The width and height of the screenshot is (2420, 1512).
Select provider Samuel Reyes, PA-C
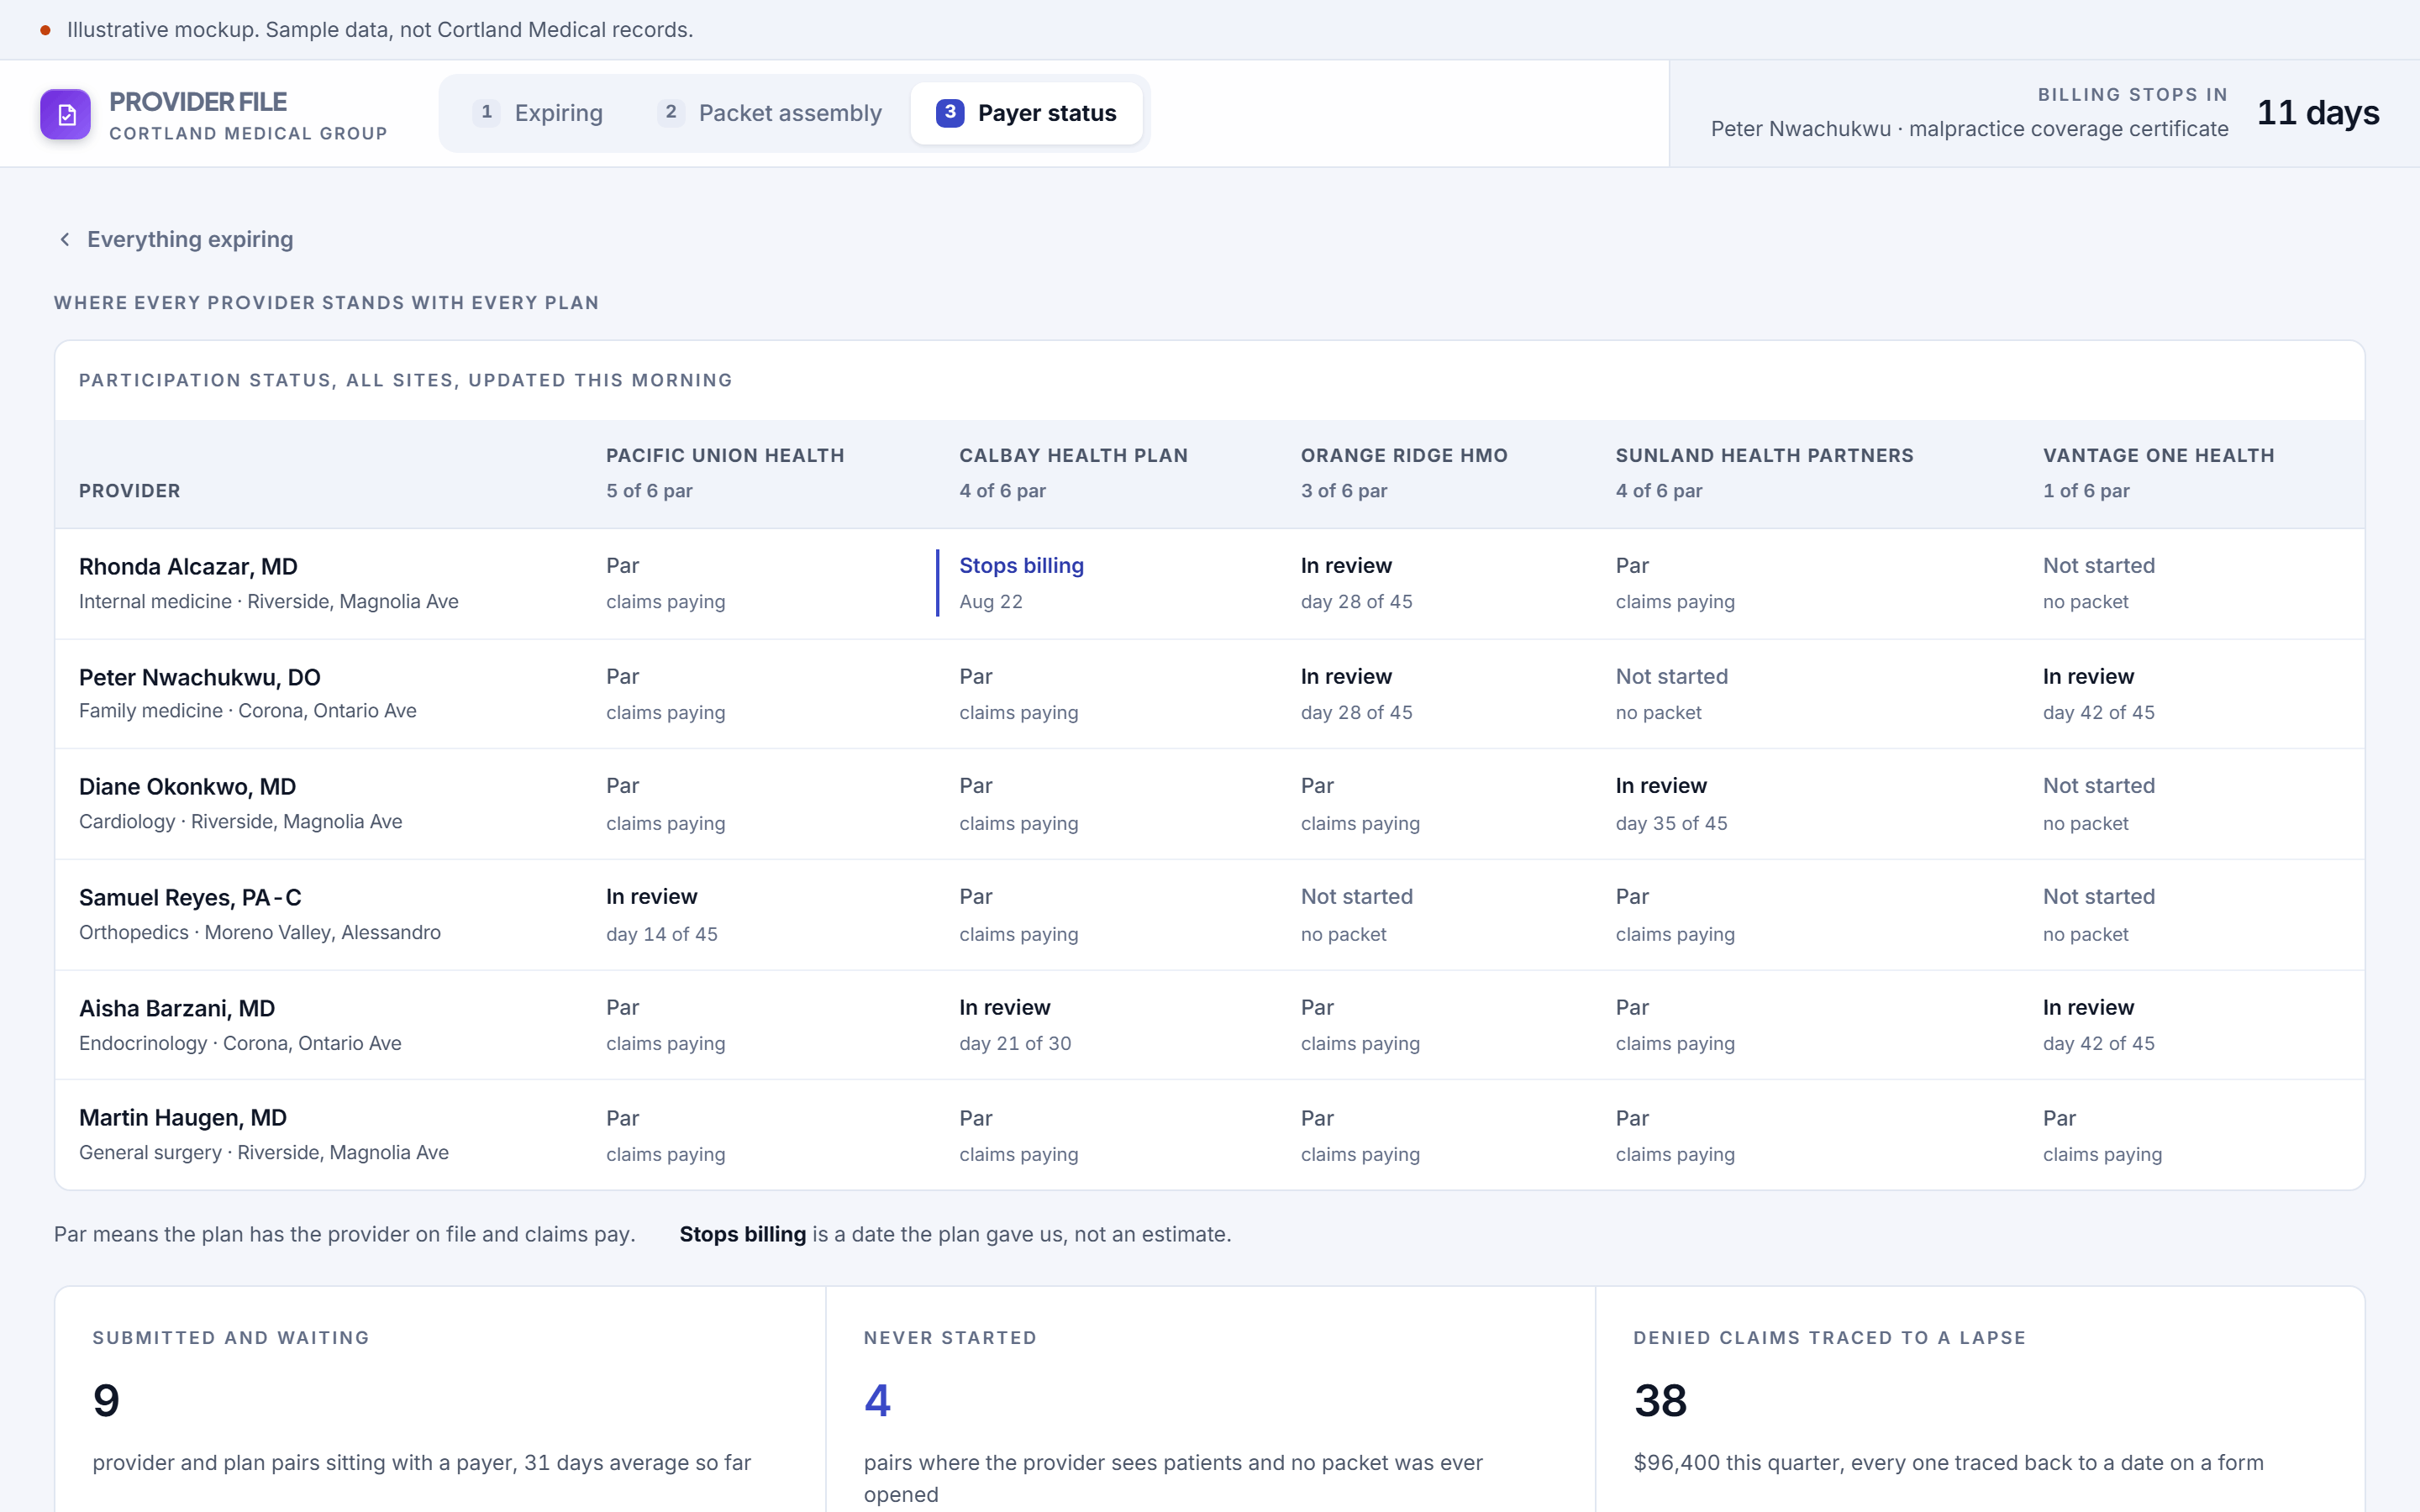(190, 898)
